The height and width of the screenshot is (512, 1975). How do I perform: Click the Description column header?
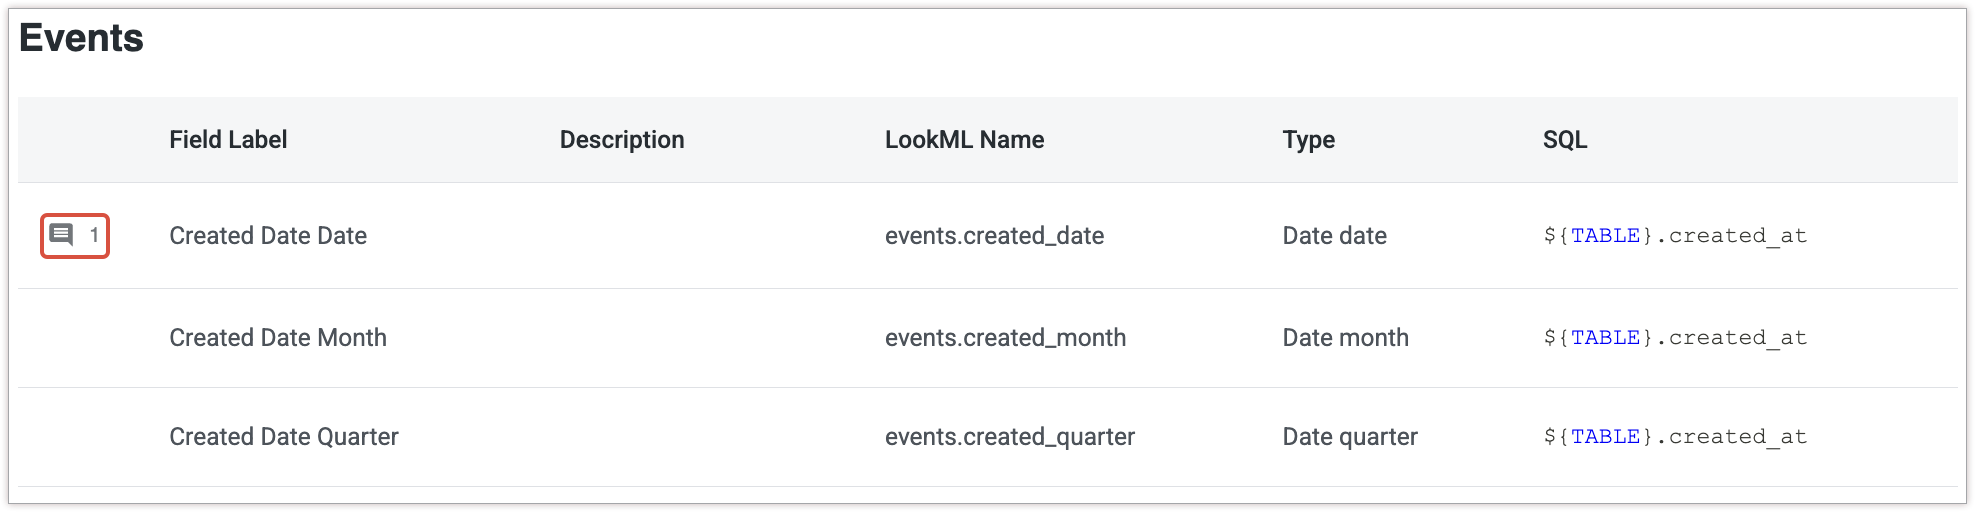coord(622,140)
